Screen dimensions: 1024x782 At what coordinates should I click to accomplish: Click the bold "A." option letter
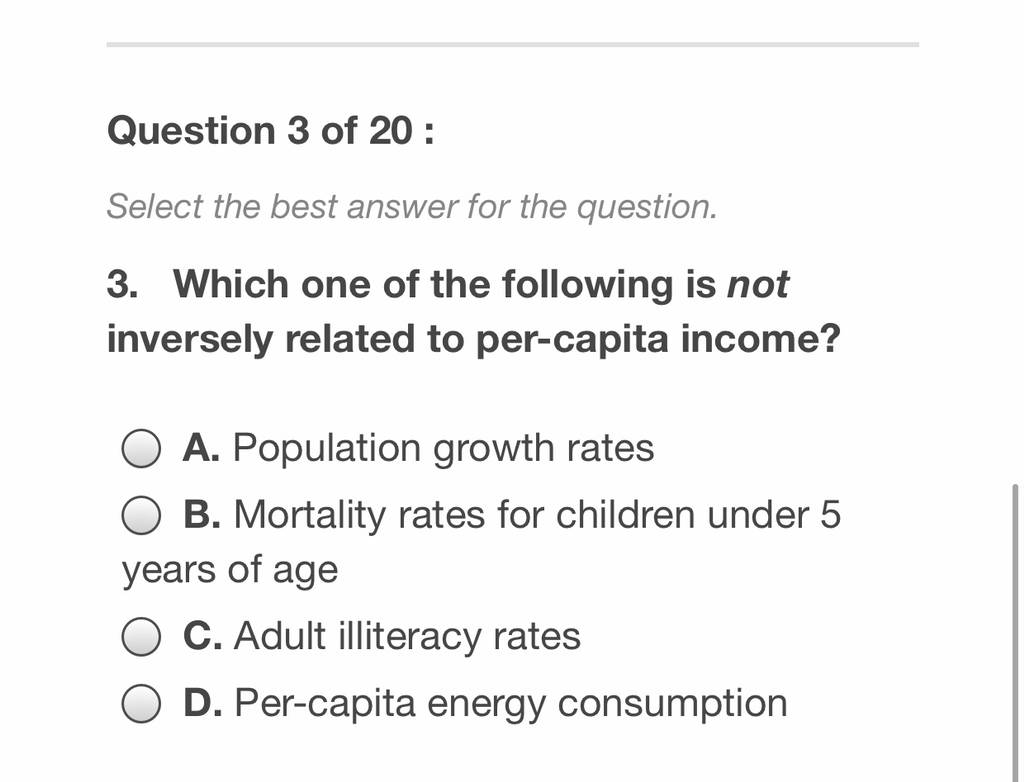click(202, 448)
